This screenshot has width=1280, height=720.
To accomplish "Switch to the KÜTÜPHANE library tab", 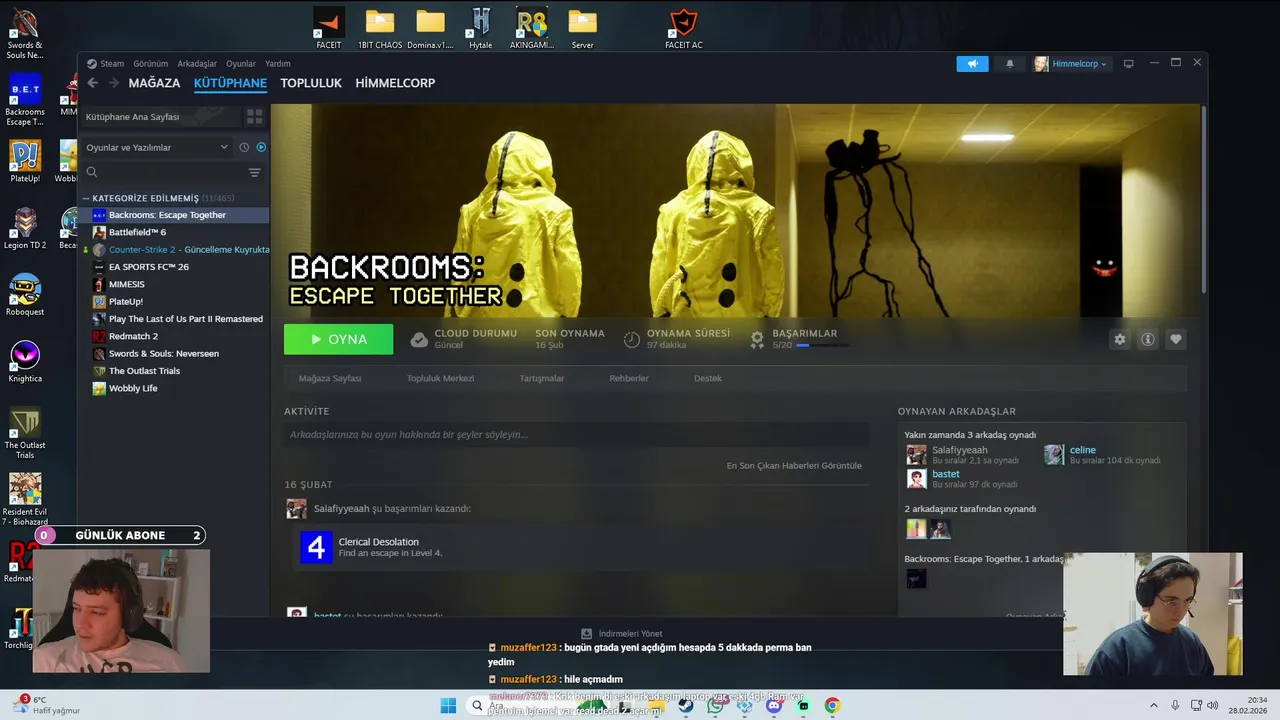I will point(230,83).
